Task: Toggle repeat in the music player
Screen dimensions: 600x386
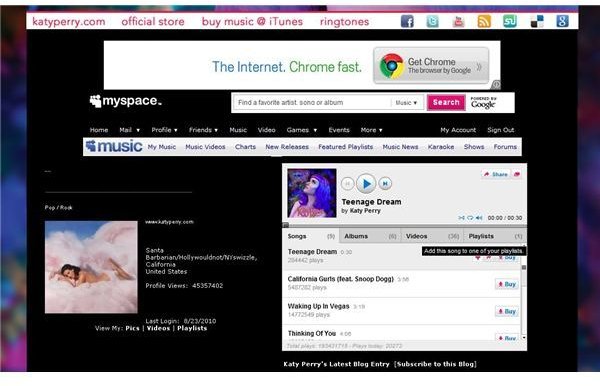Action: pos(470,218)
